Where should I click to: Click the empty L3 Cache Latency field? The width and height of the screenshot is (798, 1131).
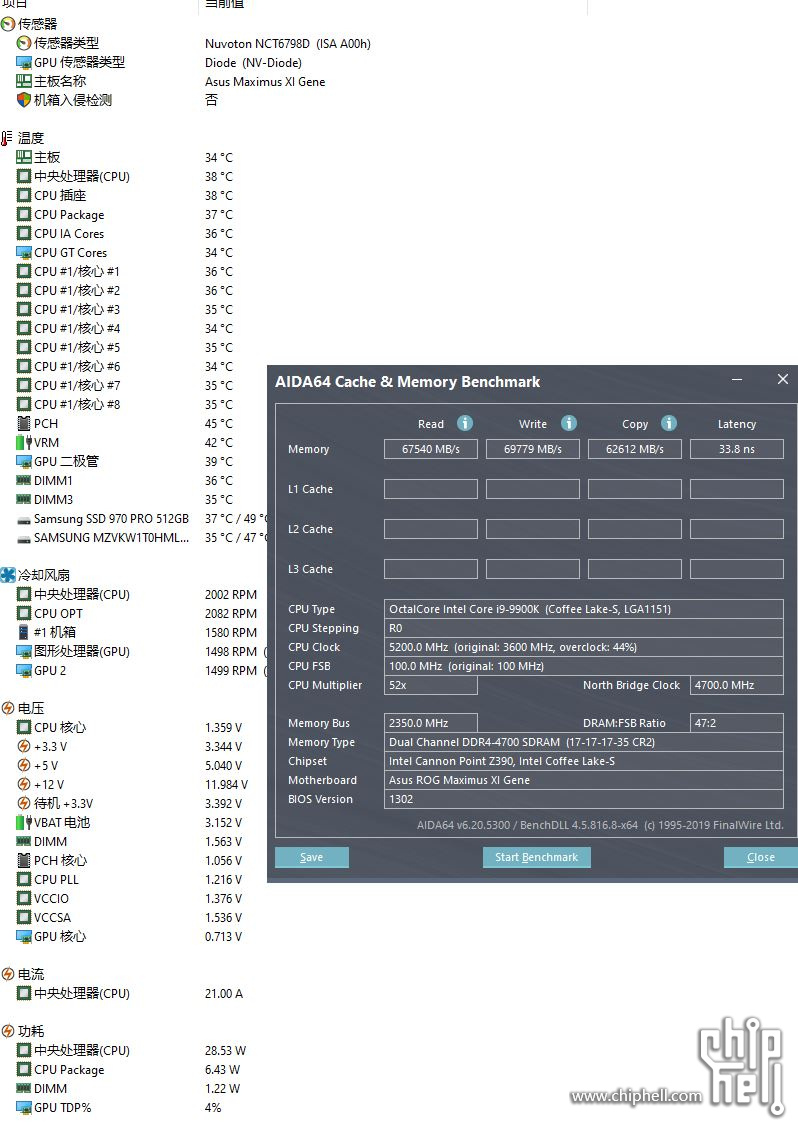737,569
